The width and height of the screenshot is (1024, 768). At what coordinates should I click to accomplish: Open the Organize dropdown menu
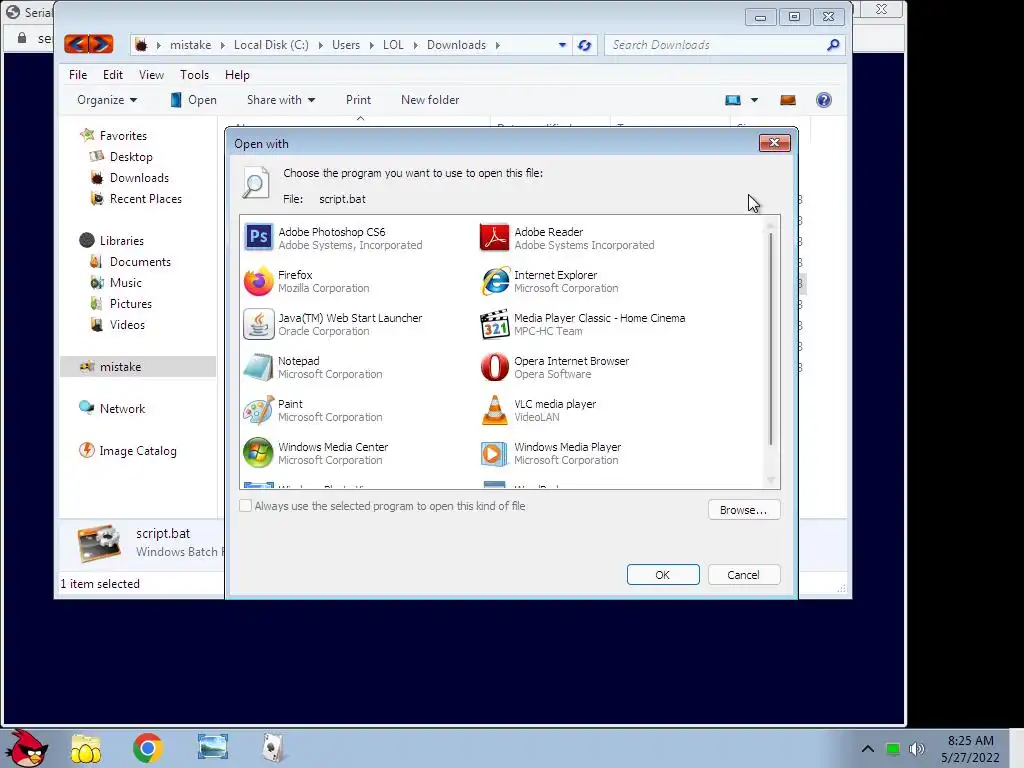(x=107, y=100)
